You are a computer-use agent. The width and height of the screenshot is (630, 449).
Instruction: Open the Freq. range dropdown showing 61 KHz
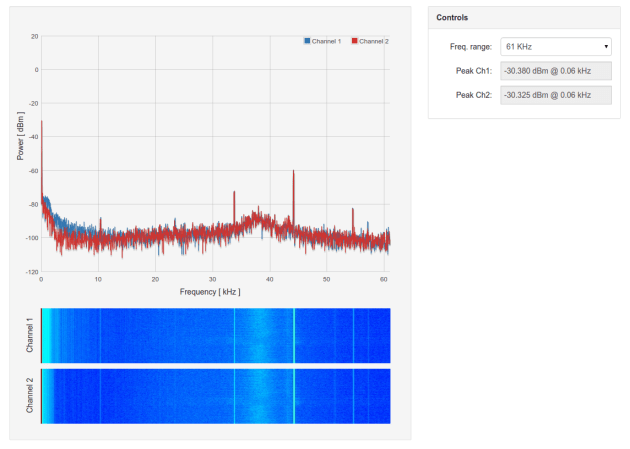point(556,47)
